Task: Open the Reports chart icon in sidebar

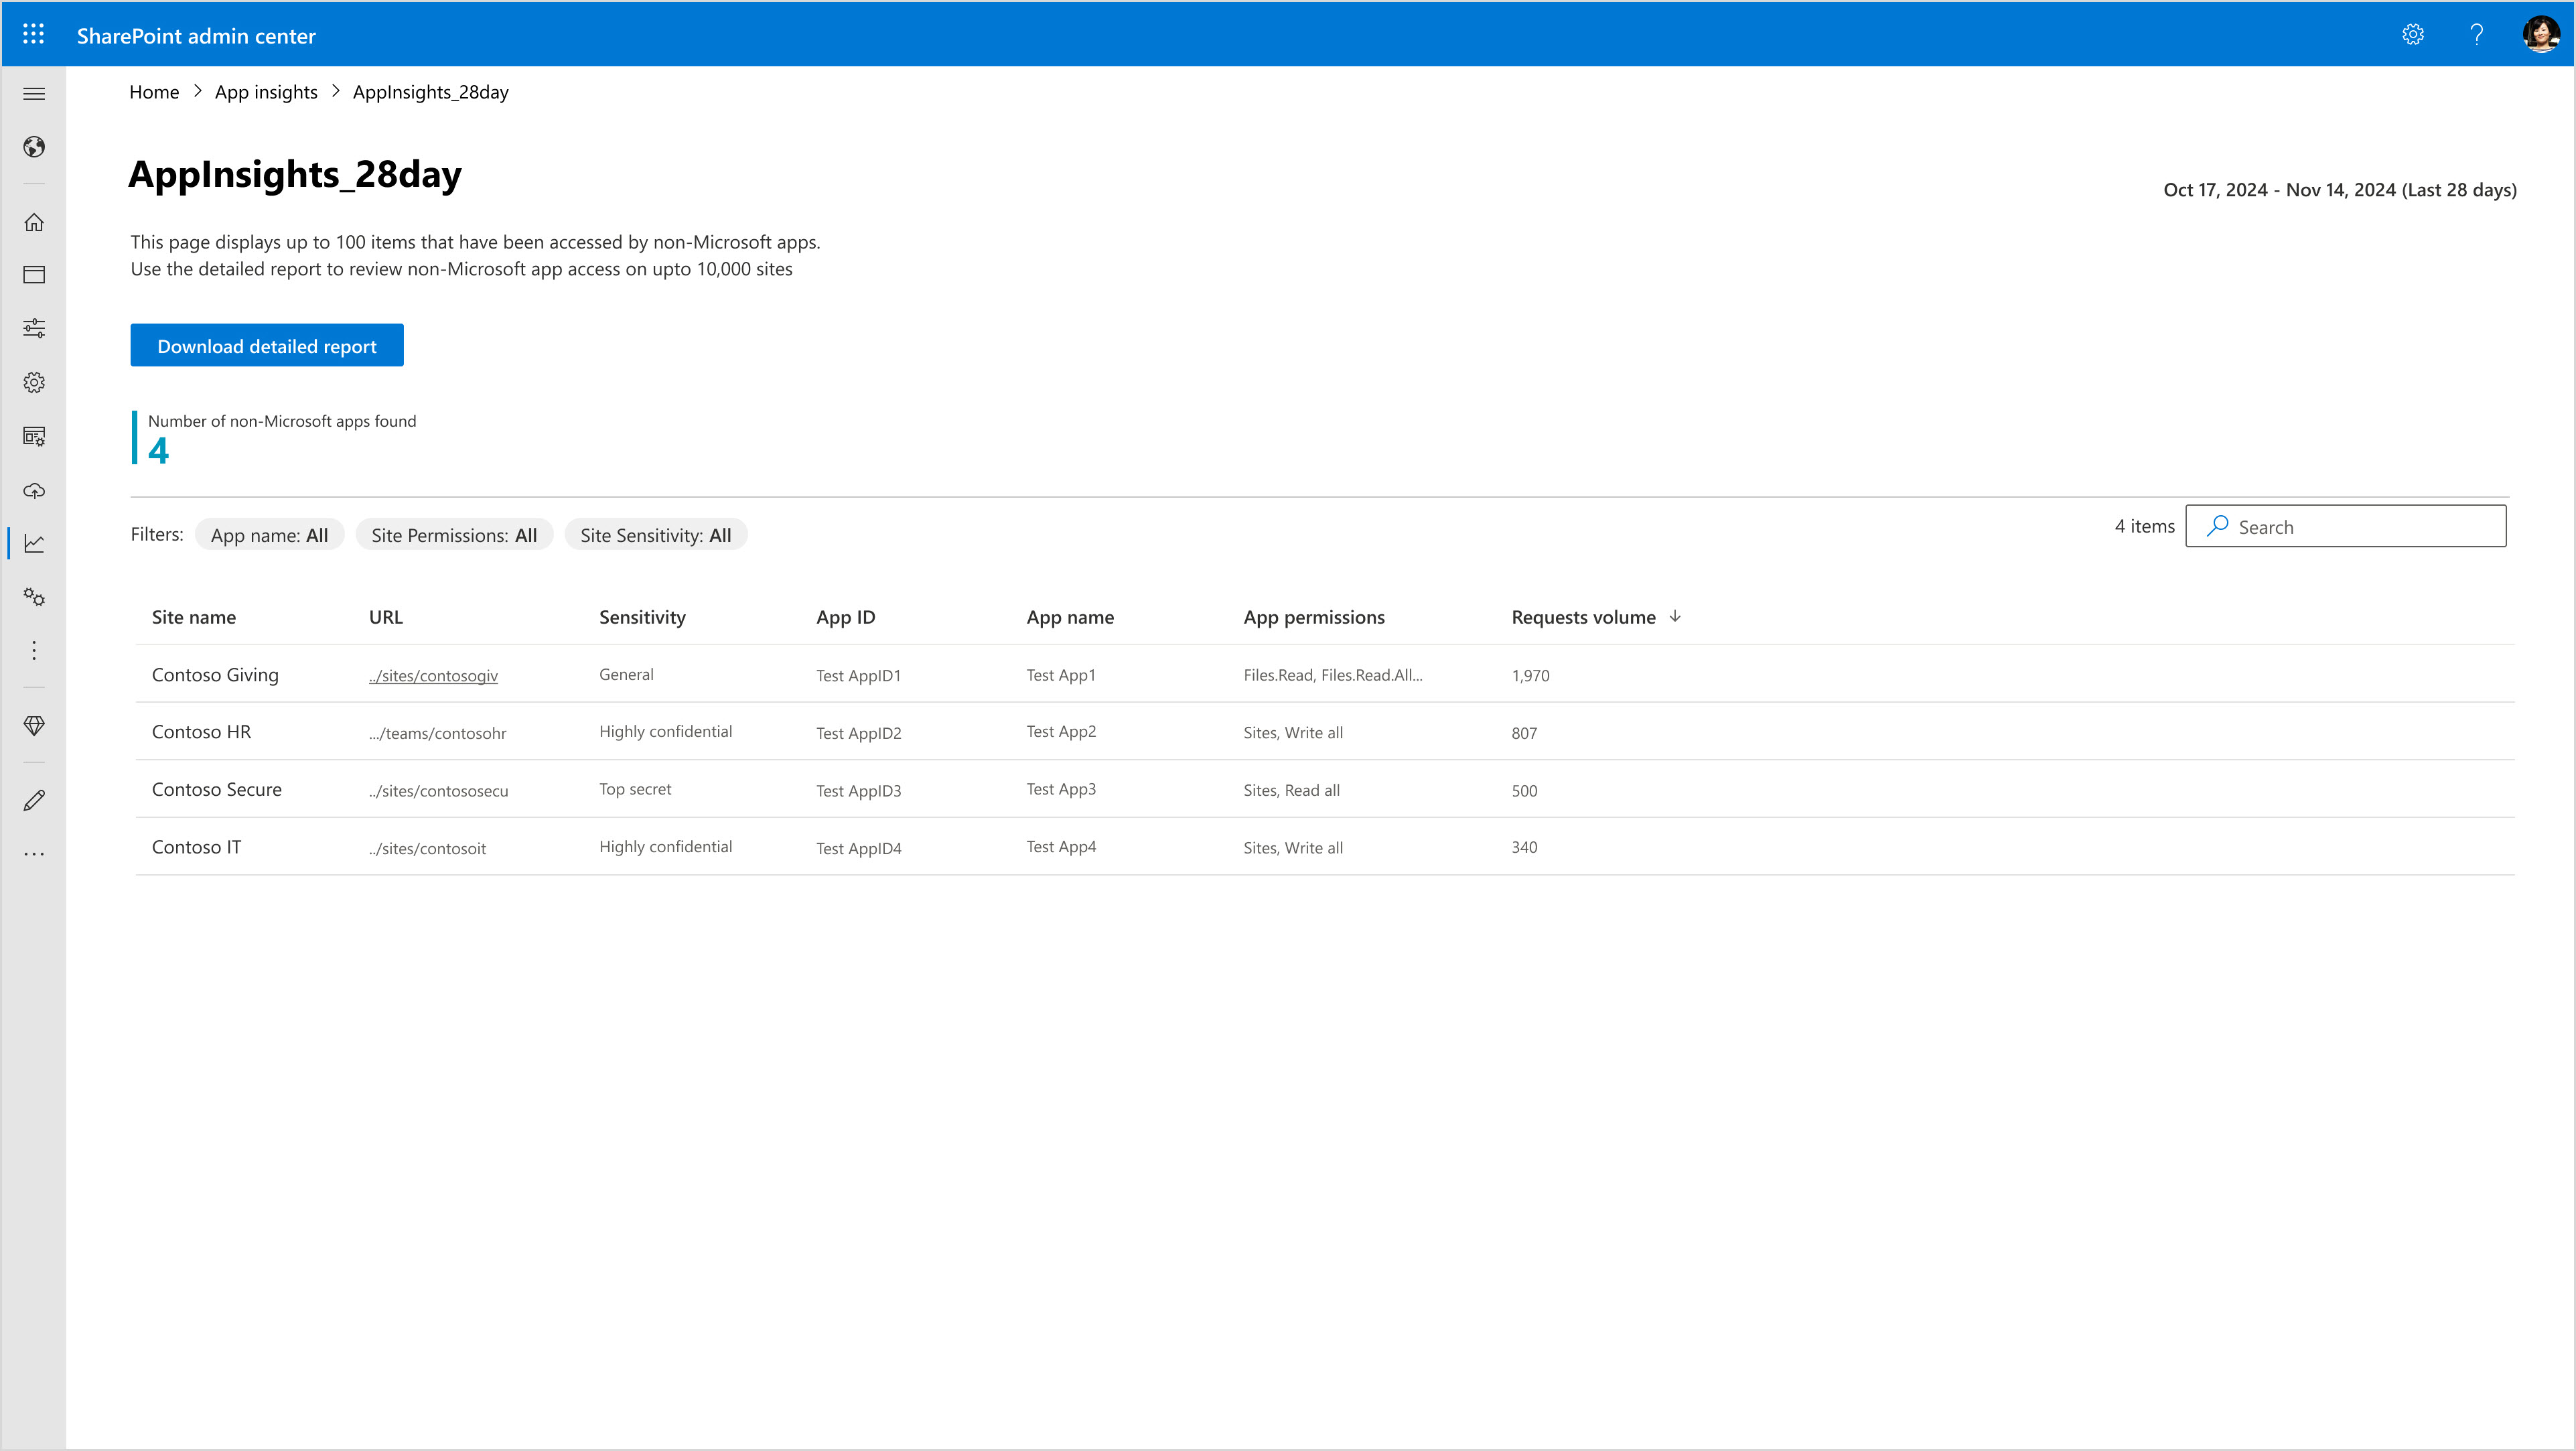Action: coord(34,543)
